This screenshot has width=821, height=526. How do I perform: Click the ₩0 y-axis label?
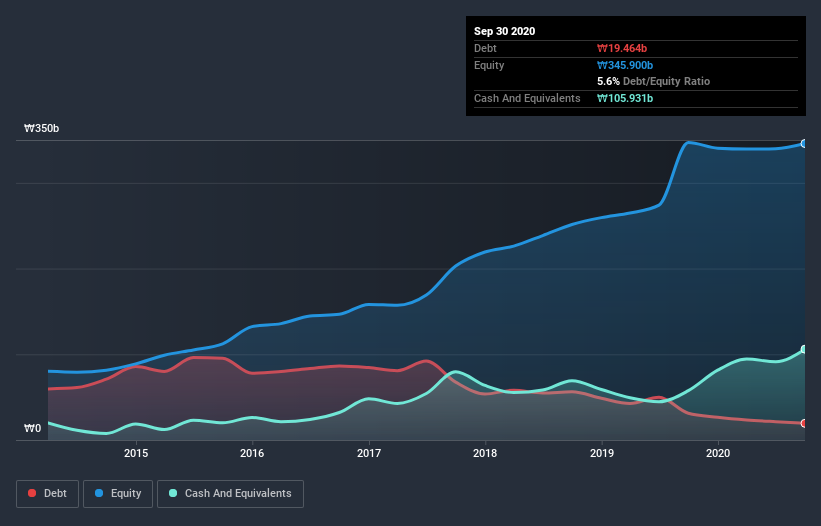tap(32, 428)
